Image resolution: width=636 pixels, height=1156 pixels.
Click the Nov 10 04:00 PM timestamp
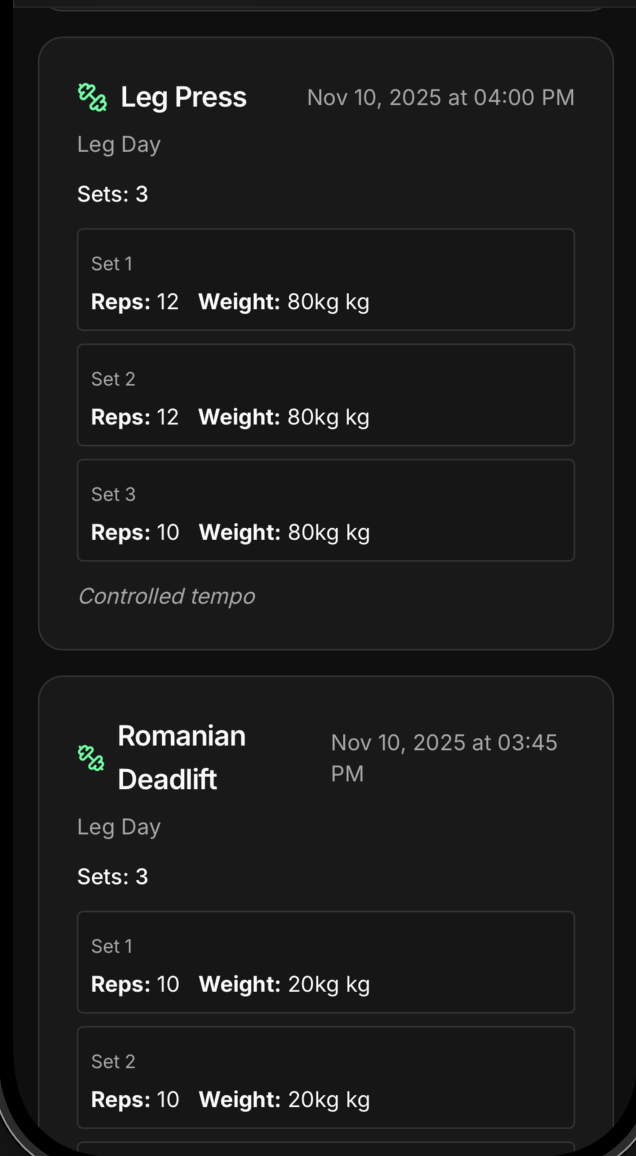(x=441, y=97)
